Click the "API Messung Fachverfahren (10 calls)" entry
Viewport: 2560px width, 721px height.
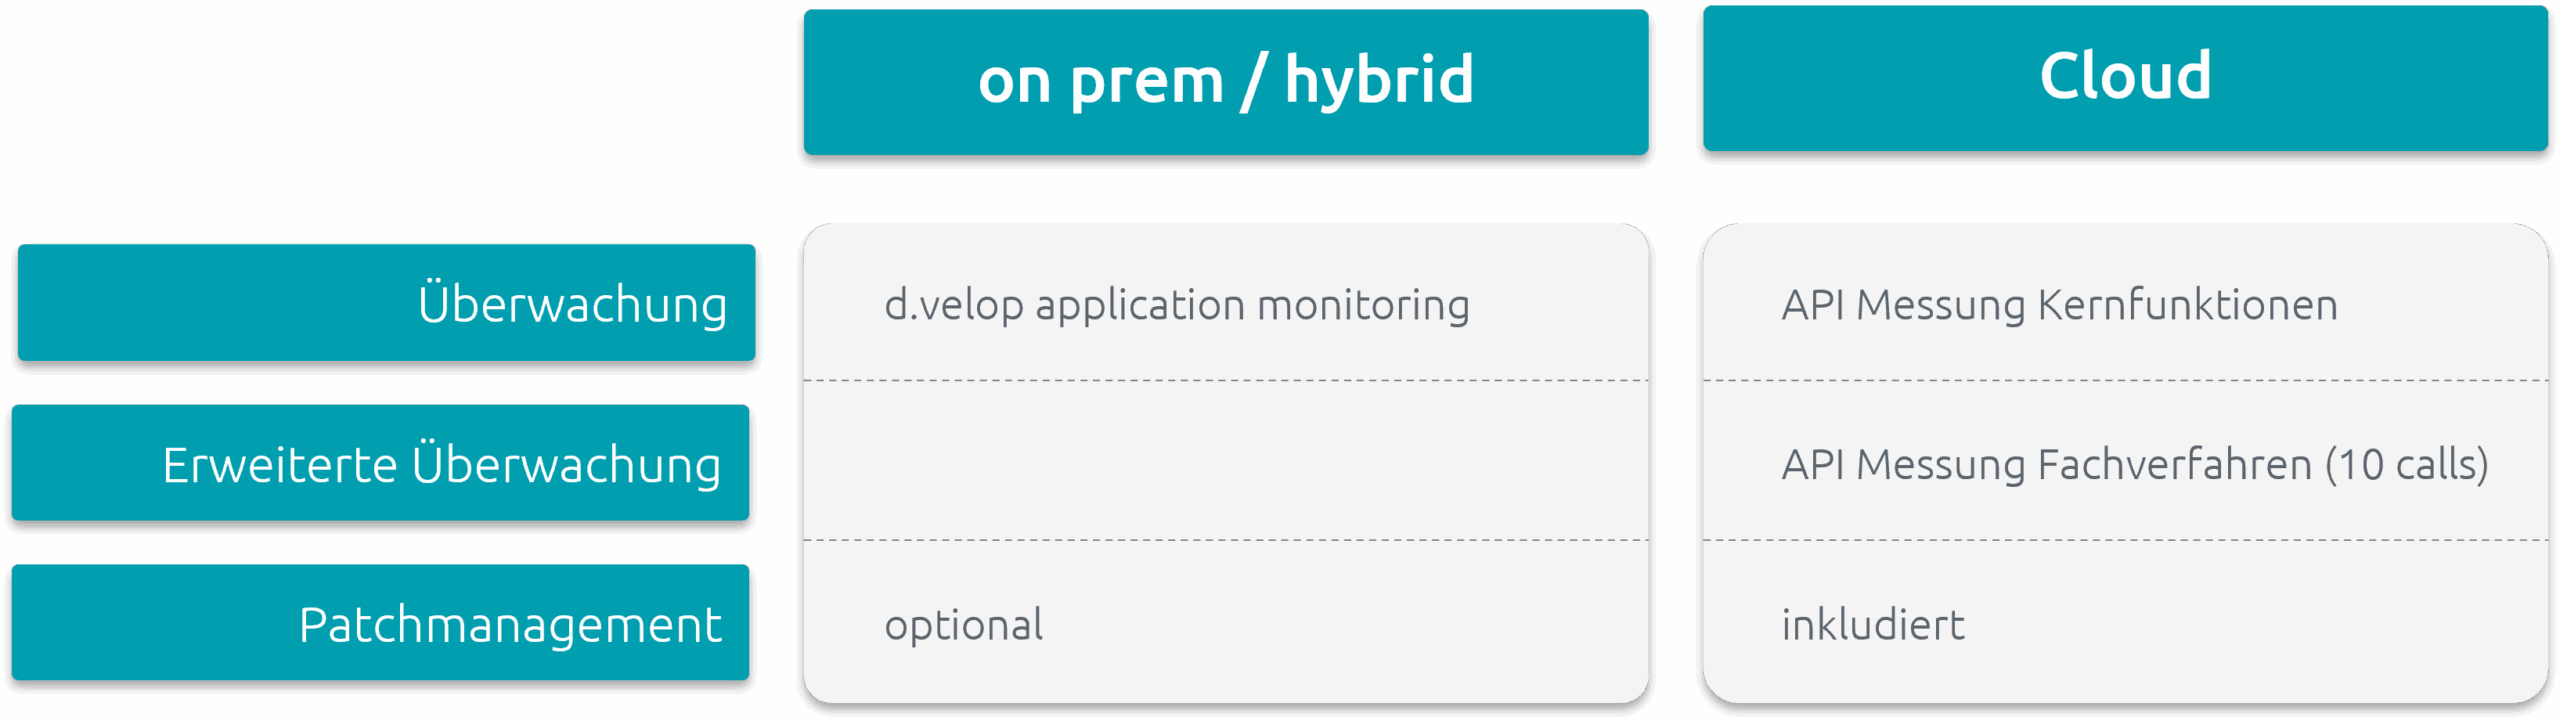coord(2134,464)
